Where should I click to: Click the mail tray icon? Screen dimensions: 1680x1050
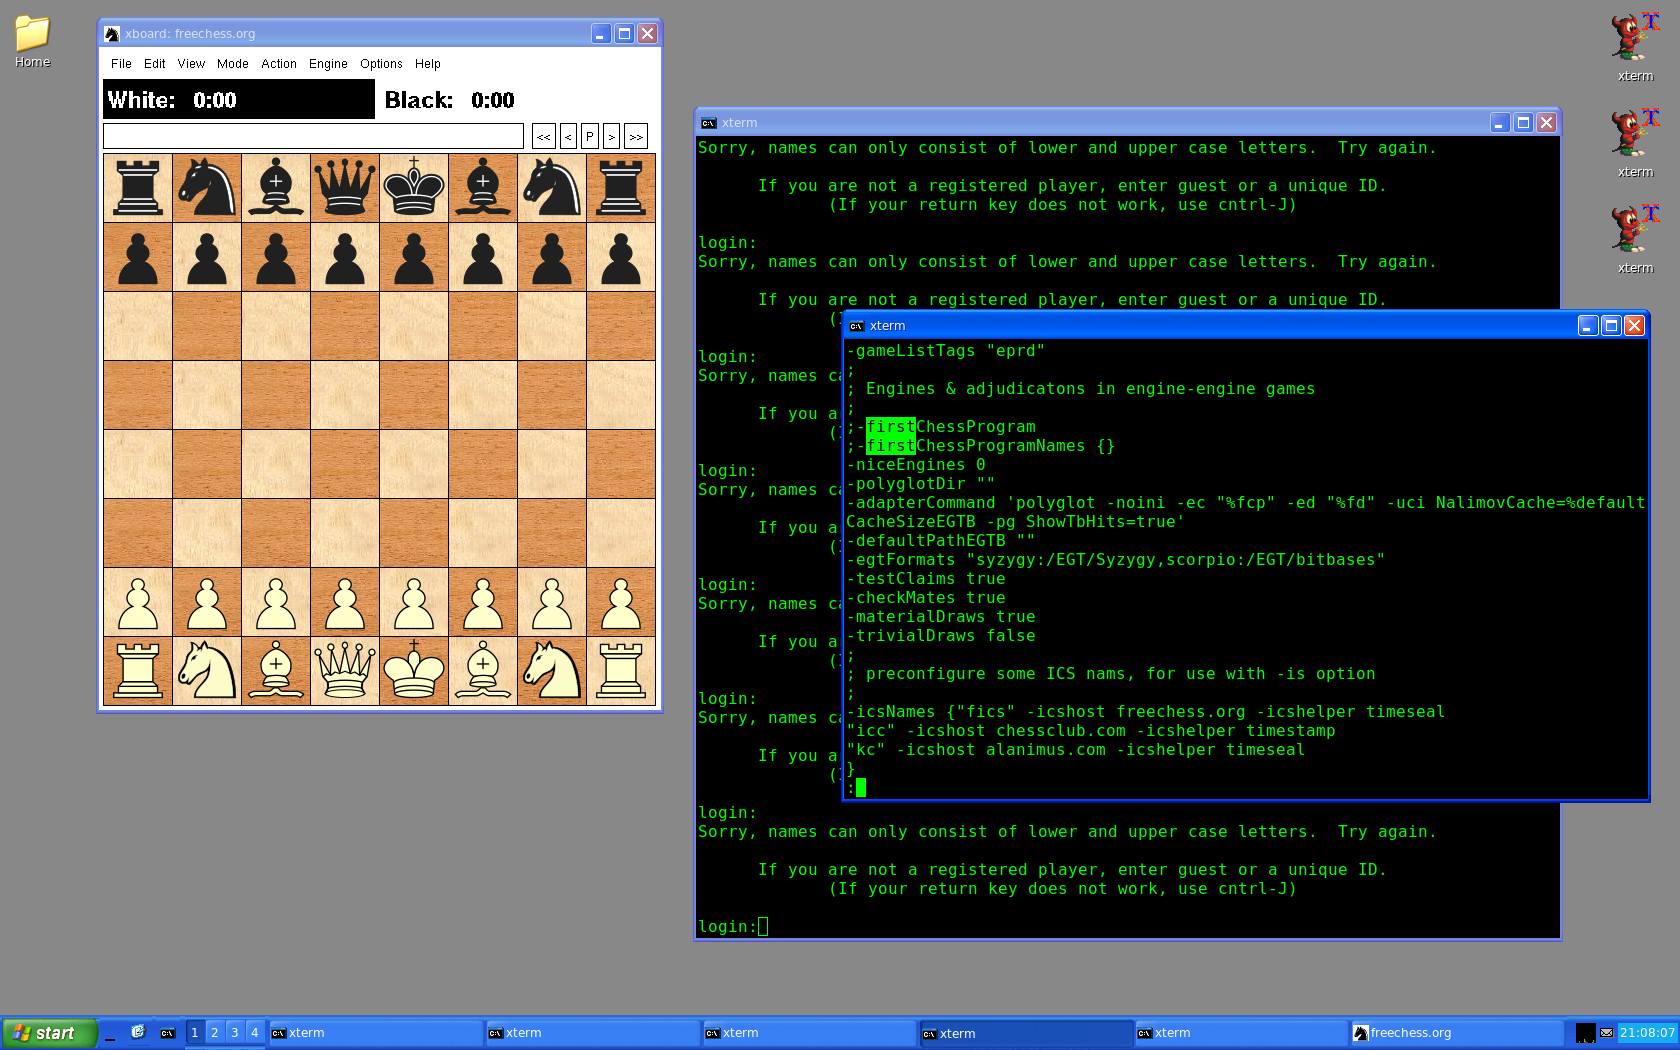coord(1606,1033)
